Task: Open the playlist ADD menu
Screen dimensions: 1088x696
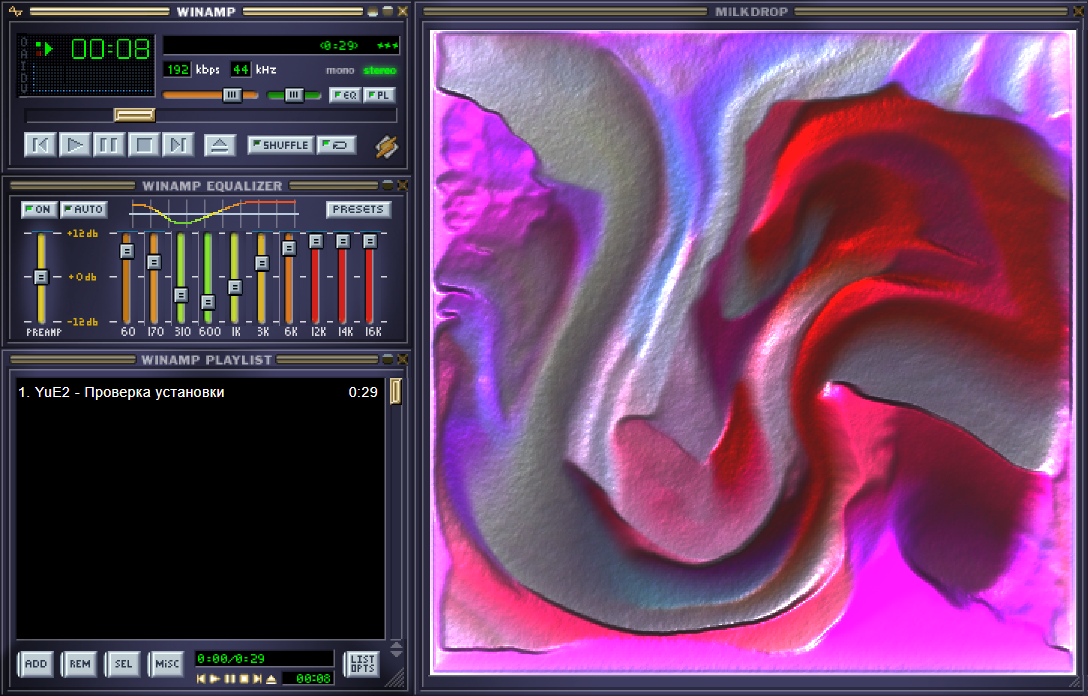Action: click(x=35, y=664)
